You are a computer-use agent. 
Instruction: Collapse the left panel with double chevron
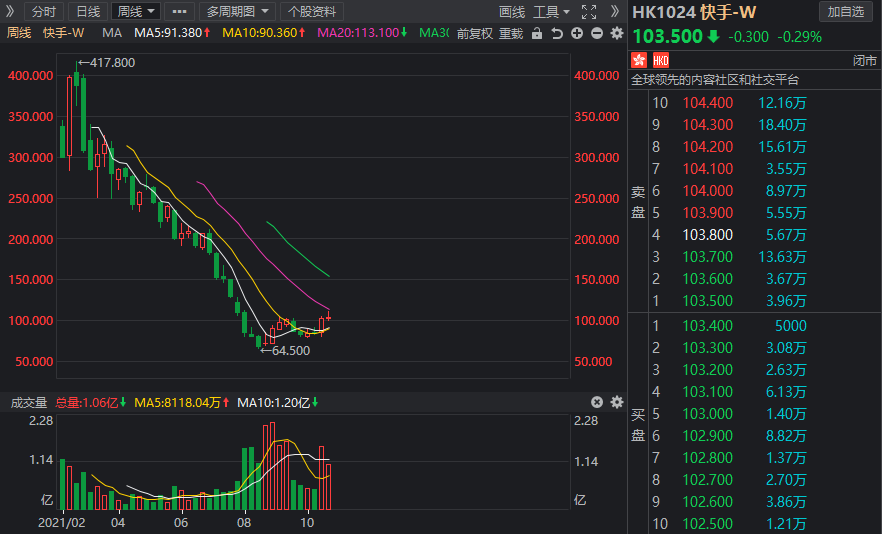point(10,11)
